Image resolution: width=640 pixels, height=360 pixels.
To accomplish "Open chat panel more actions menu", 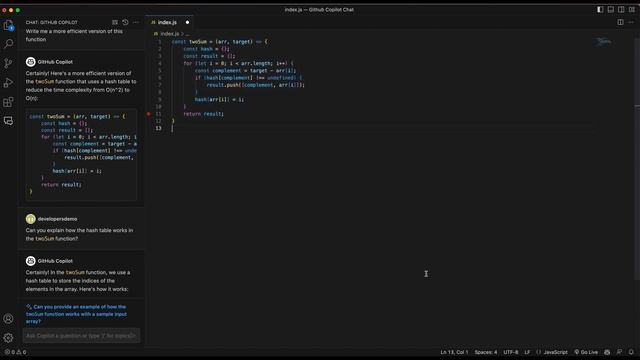I will point(136,22).
